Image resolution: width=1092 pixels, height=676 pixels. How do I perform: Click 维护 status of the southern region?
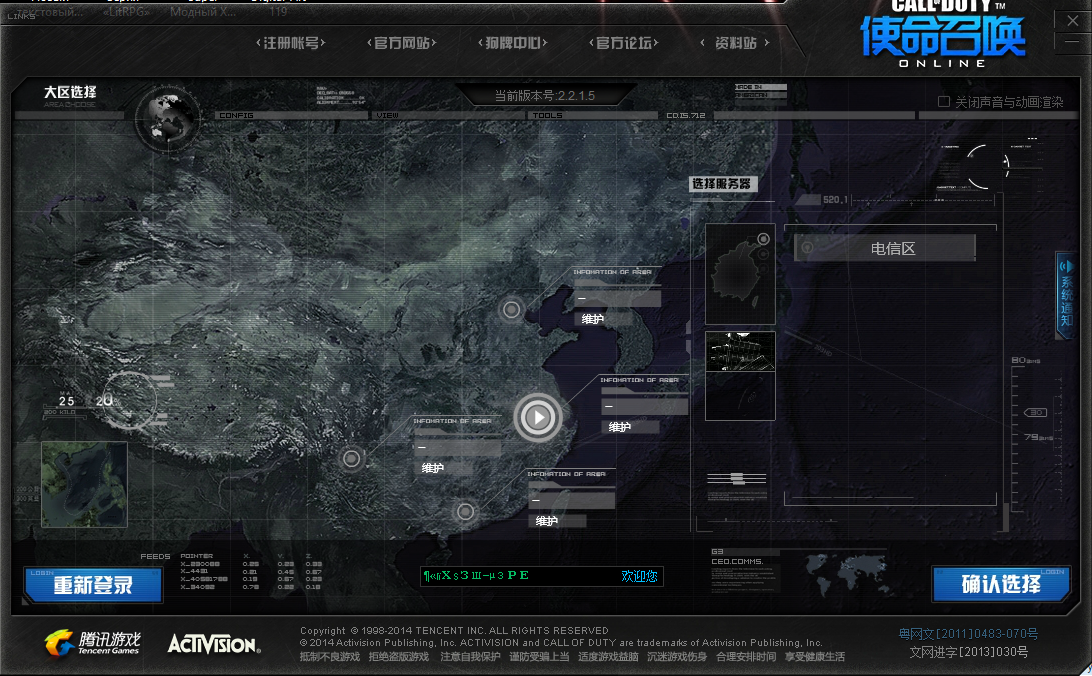coord(547,521)
